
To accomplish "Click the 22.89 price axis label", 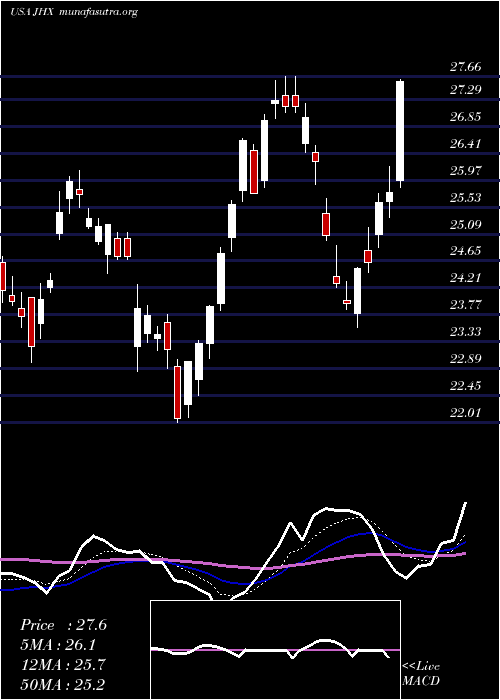I will pyautogui.click(x=465, y=358).
